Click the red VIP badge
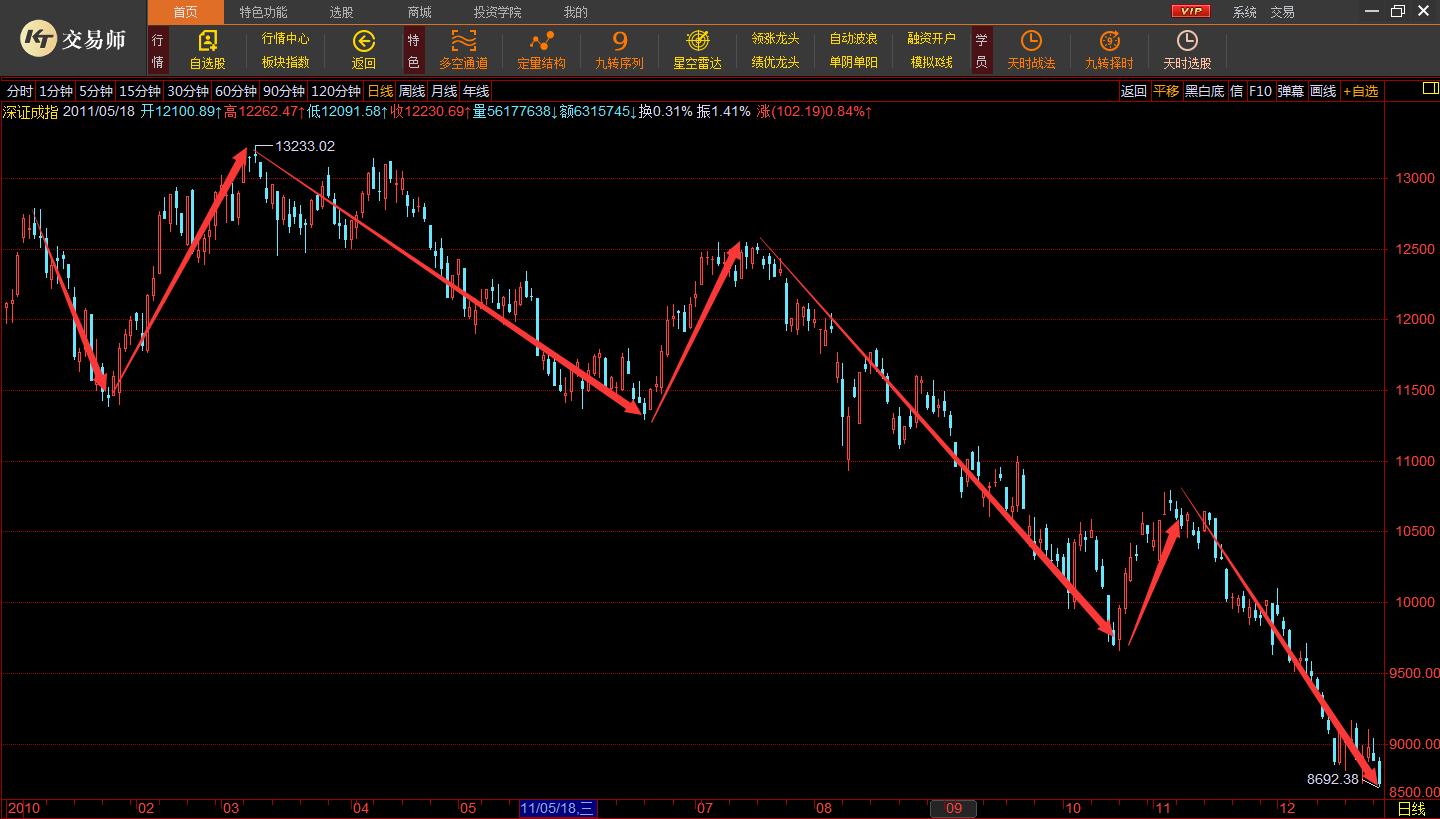 (x=1191, y=11)
